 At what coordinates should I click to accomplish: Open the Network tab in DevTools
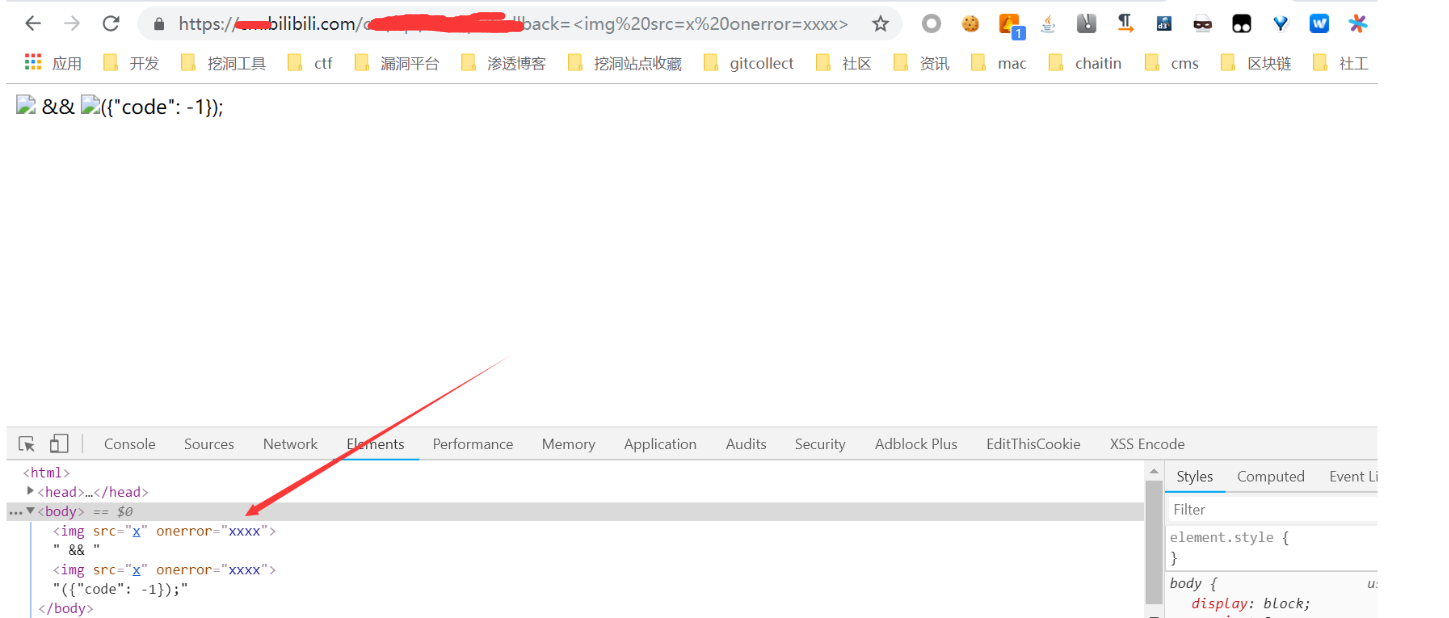click(x=290, y=444)
